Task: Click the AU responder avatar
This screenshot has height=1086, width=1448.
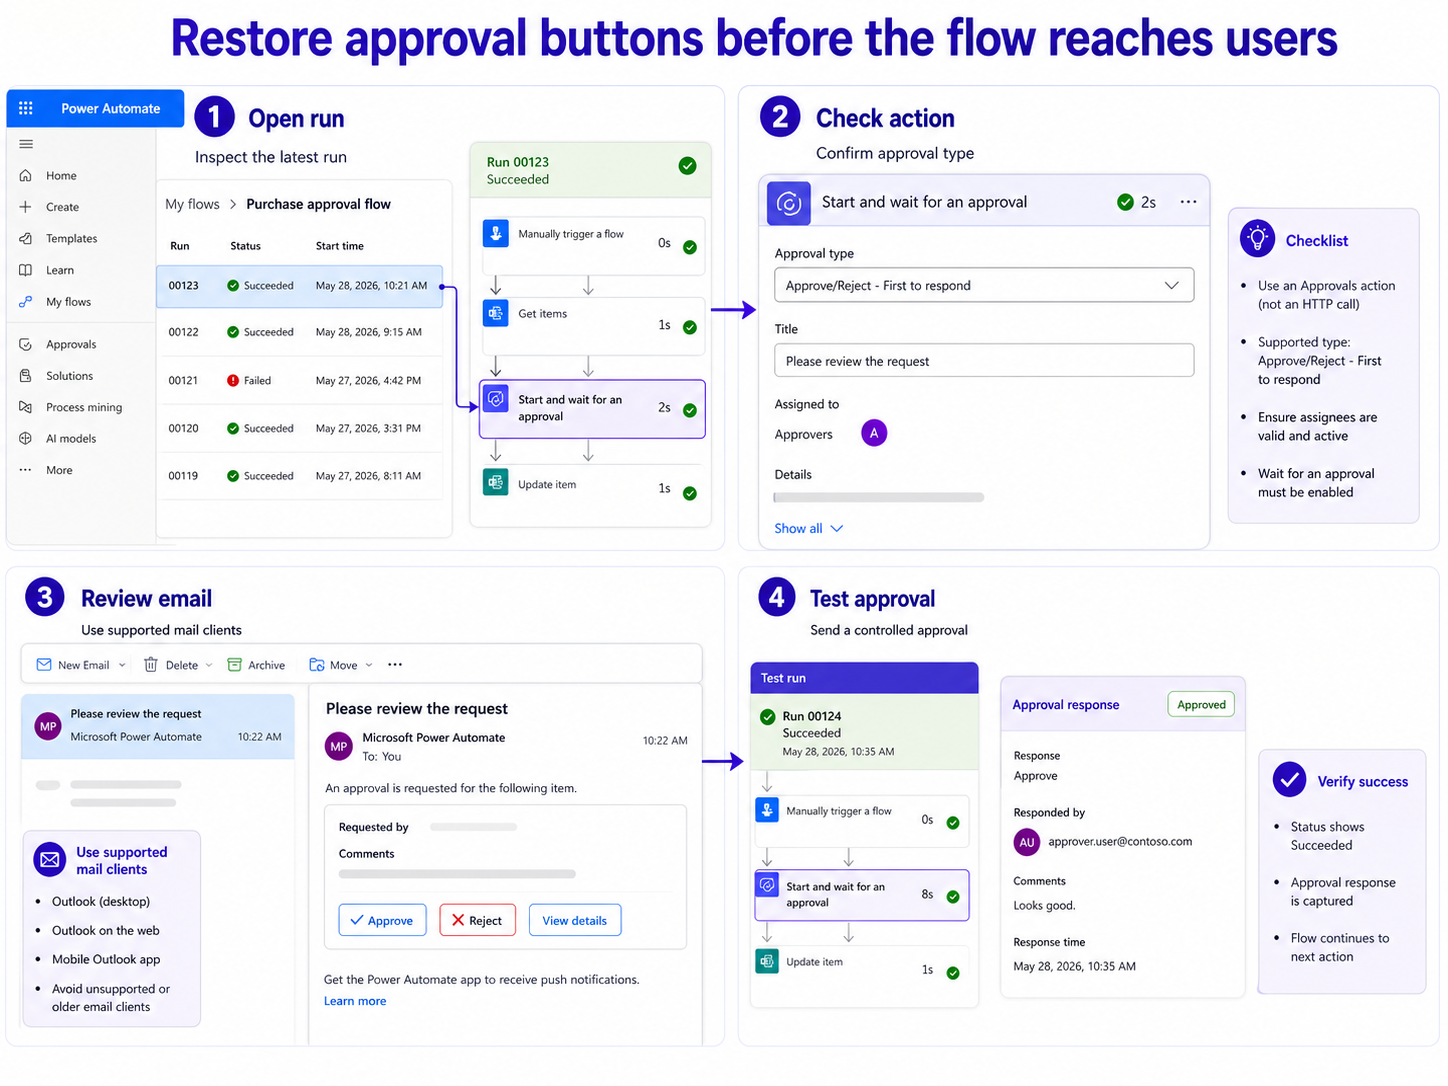Action: (x=1027, y=842)
